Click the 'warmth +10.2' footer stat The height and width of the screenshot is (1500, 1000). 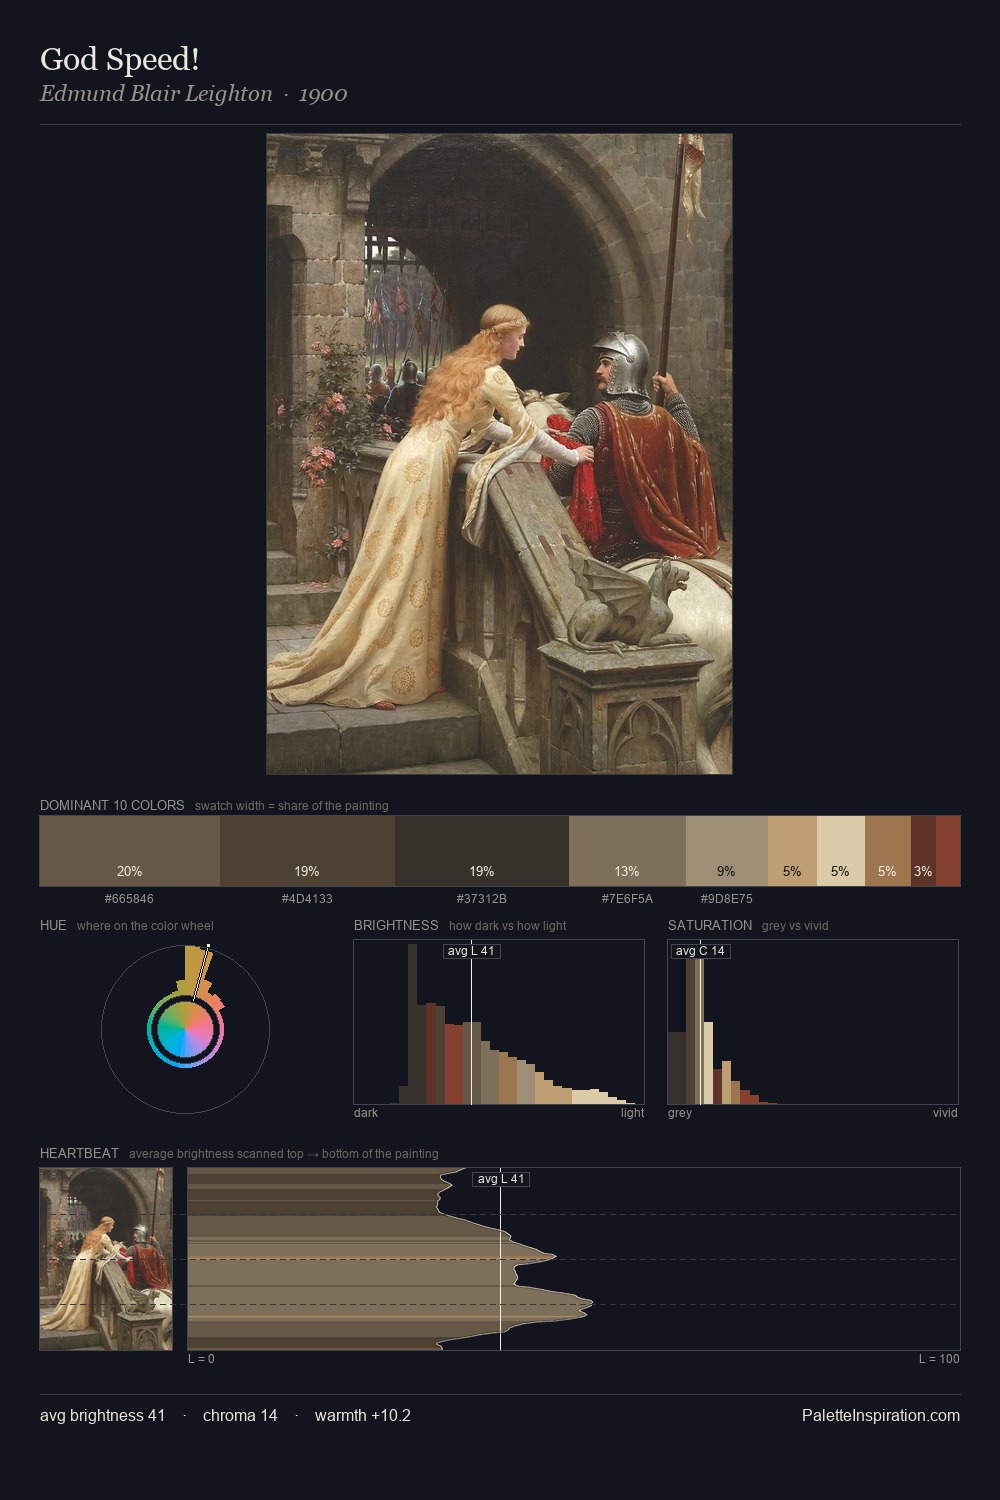pos(363,1416)
